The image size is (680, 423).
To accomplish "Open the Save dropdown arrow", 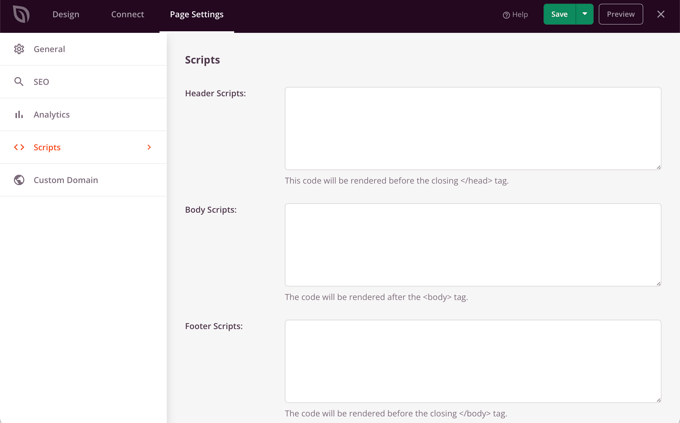I will [x=585, y=14].
